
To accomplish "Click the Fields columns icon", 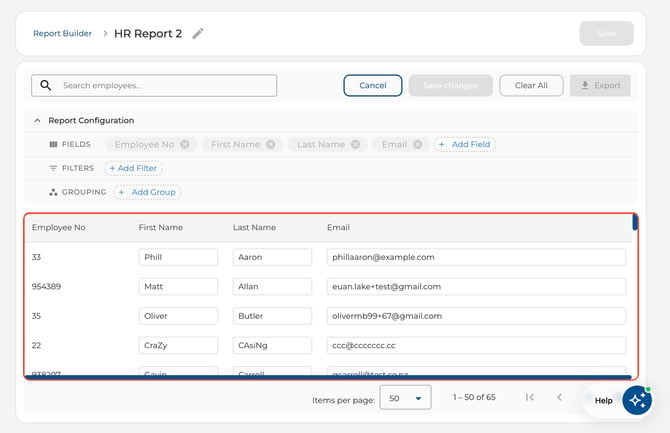I will coord(53,144).
